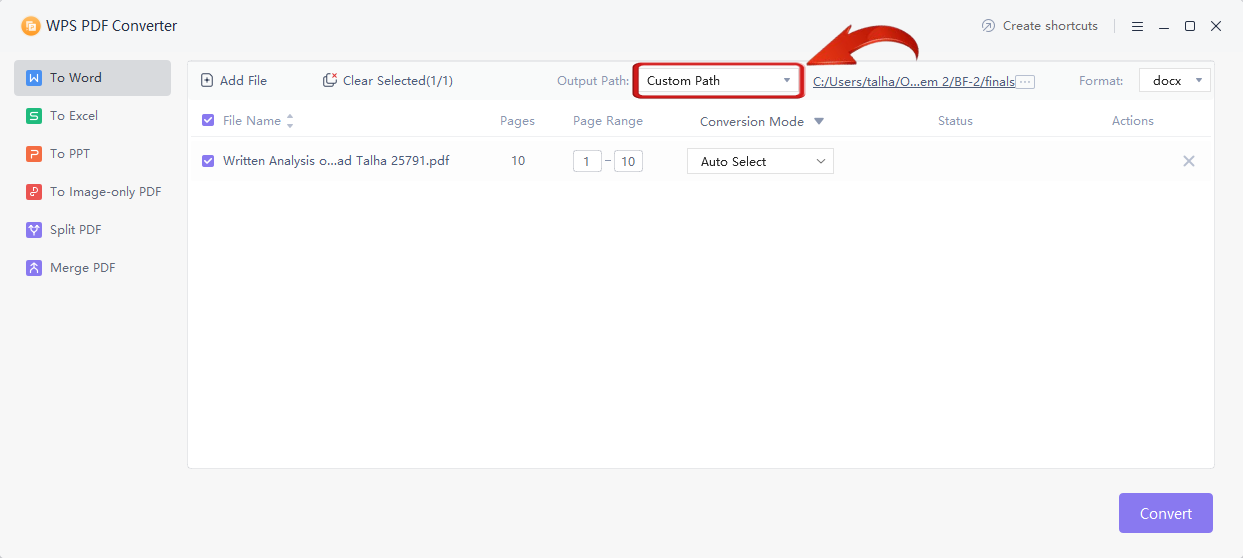Click the Written Analysis pdf file name
Screen dimensions: 1243x558
(x=336, y=161)
